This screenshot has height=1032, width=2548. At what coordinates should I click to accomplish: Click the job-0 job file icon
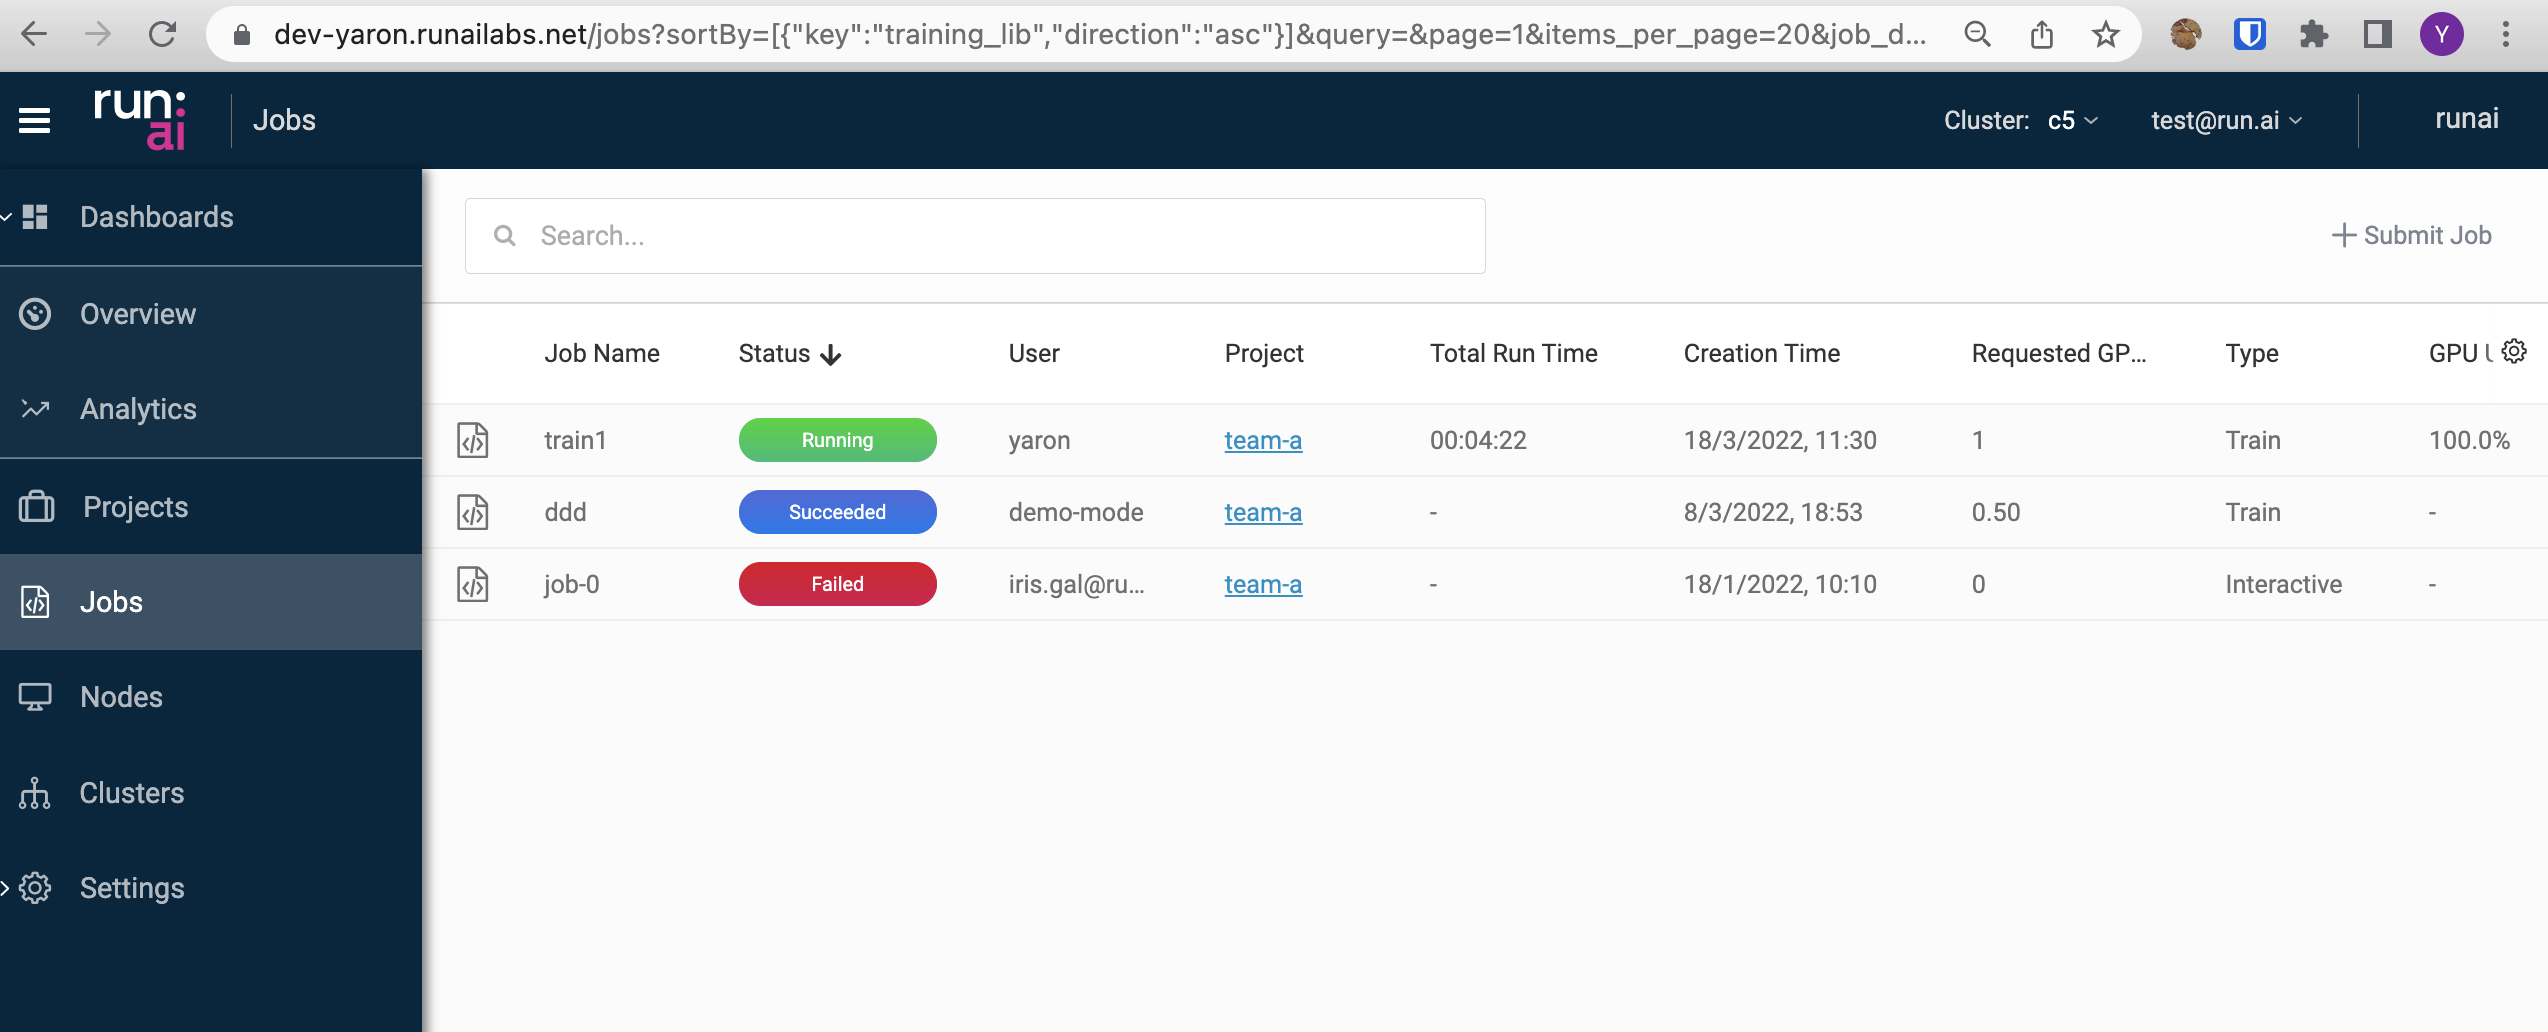tap(473, 584)
